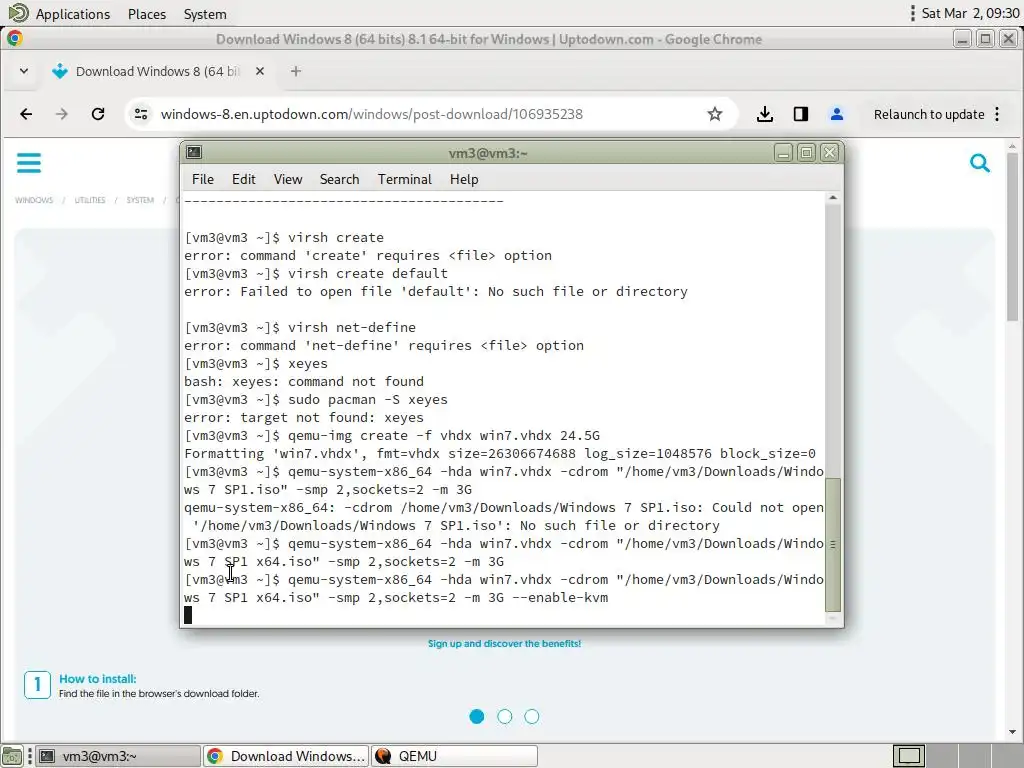Click terminal scrollbar up arrow
The image size is (1024, 768).
pyautogui.click(x=833, y=198)
